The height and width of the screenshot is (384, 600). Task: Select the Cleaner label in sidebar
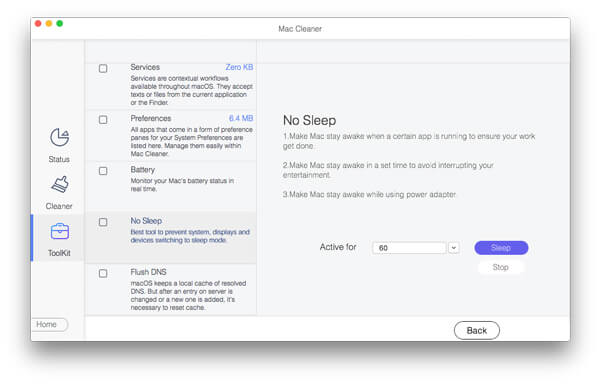pos(59,206)
